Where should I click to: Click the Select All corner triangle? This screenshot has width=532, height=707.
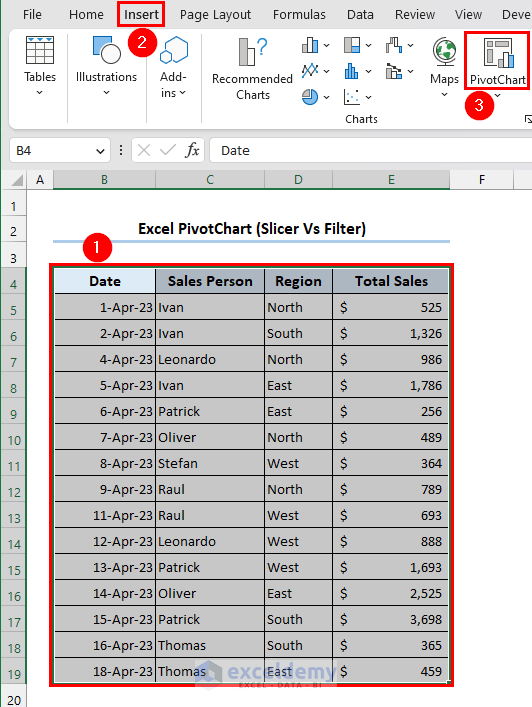point(17,180)
